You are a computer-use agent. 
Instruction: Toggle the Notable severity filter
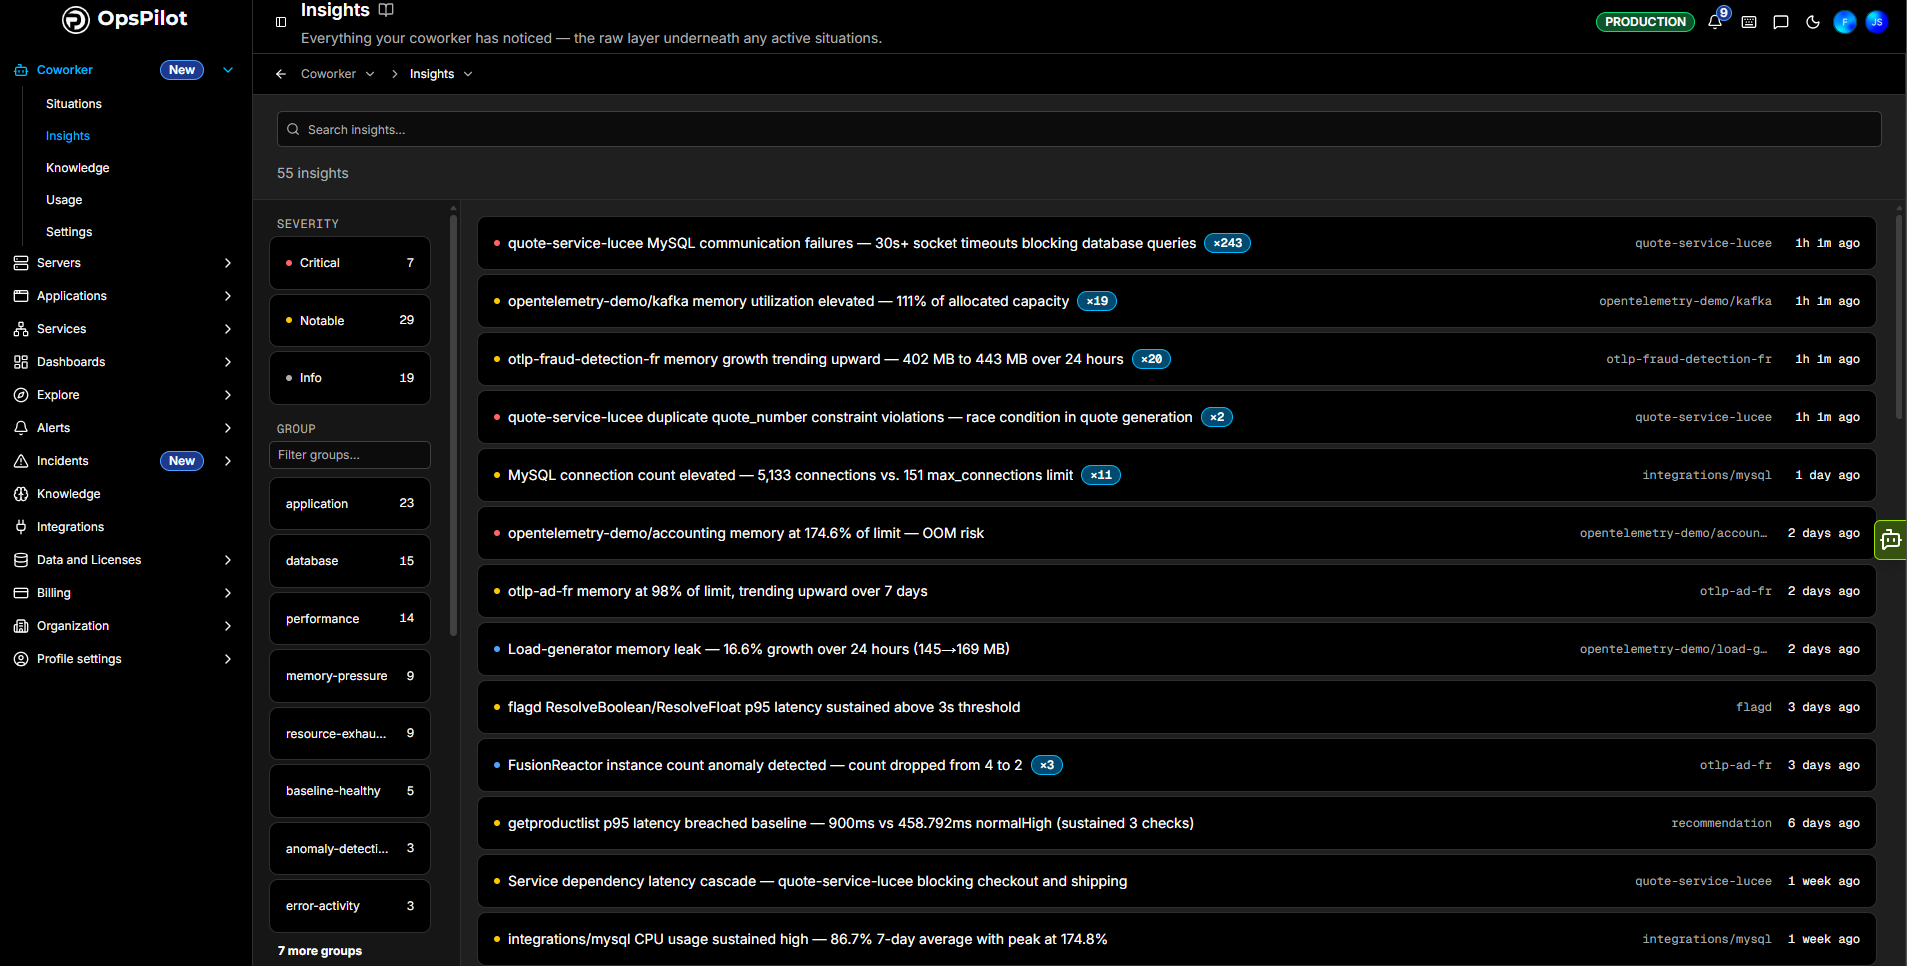(350, 321)
